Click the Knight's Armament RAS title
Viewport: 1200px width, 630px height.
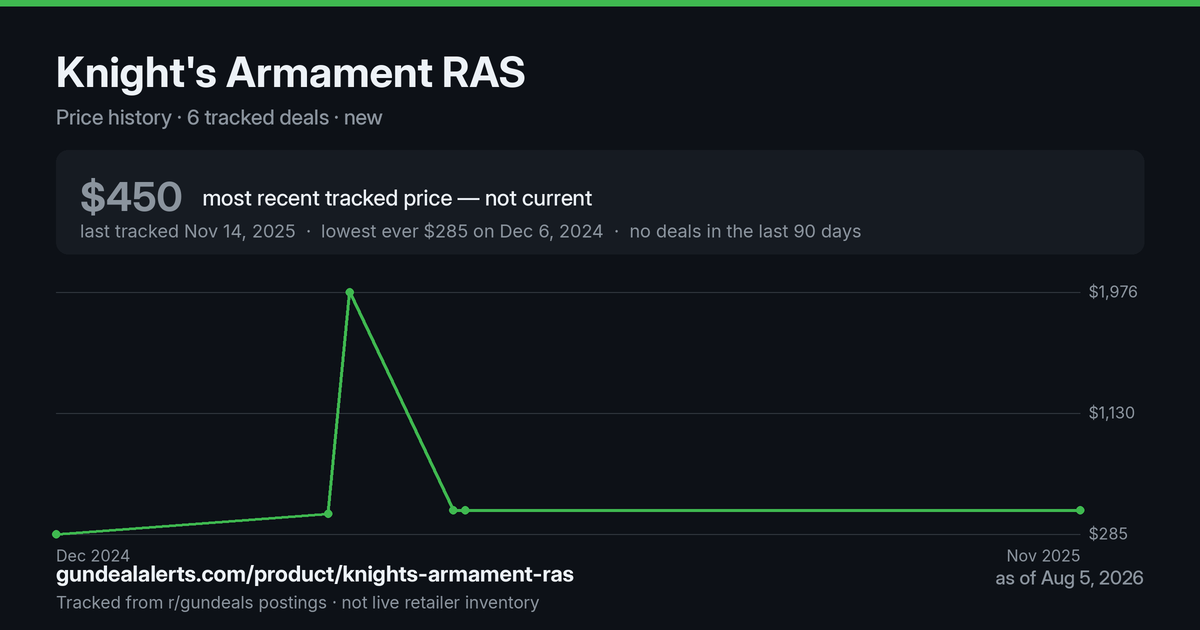pos(290,73)
